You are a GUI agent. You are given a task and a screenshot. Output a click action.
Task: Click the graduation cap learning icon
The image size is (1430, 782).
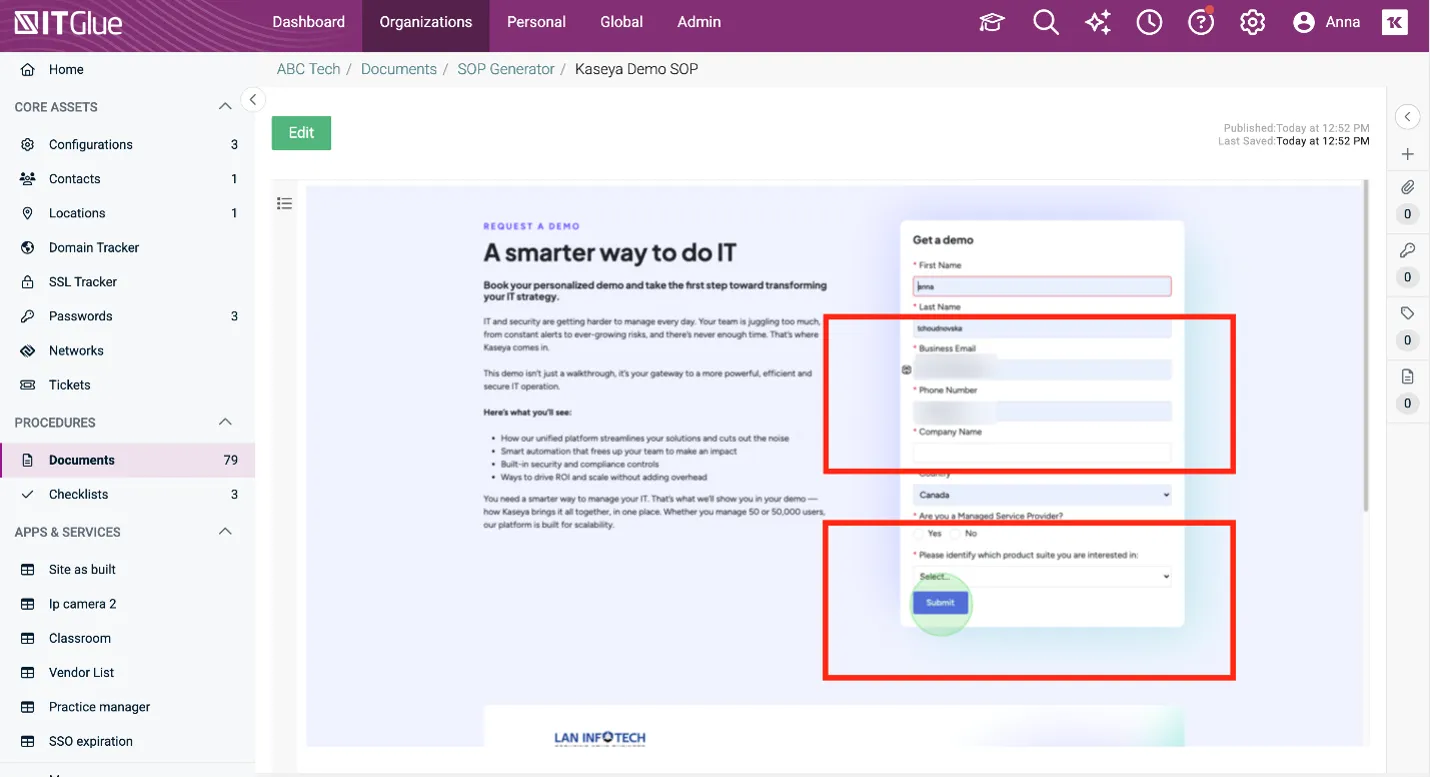coord(991,22)
